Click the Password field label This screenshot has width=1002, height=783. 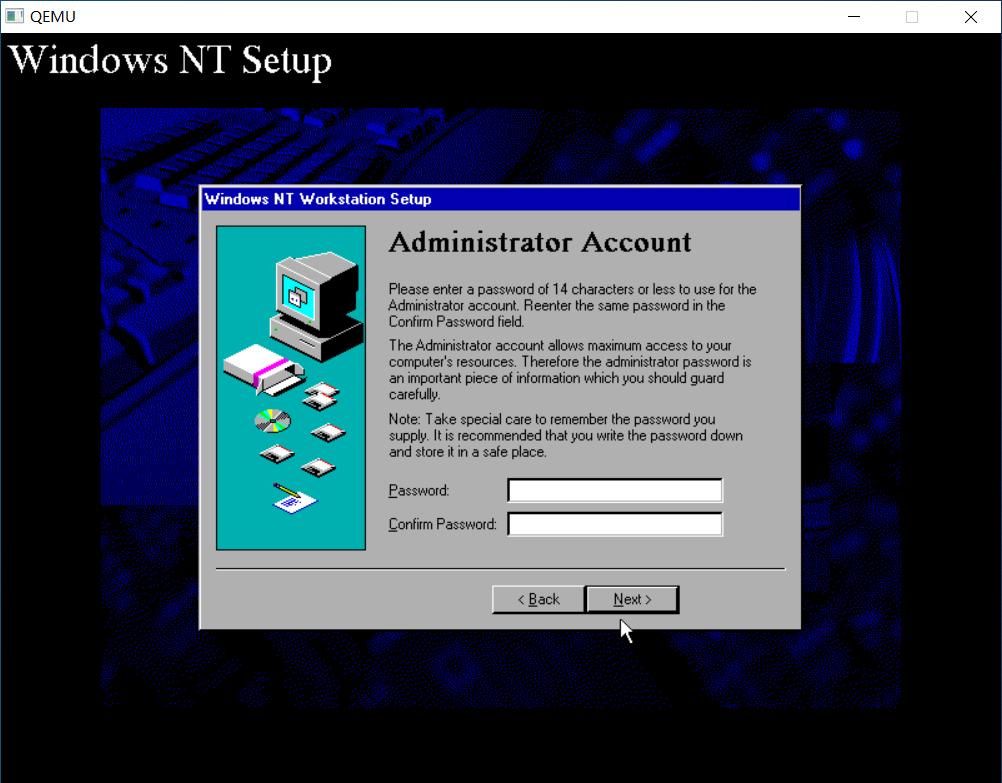tap(418, 491)
